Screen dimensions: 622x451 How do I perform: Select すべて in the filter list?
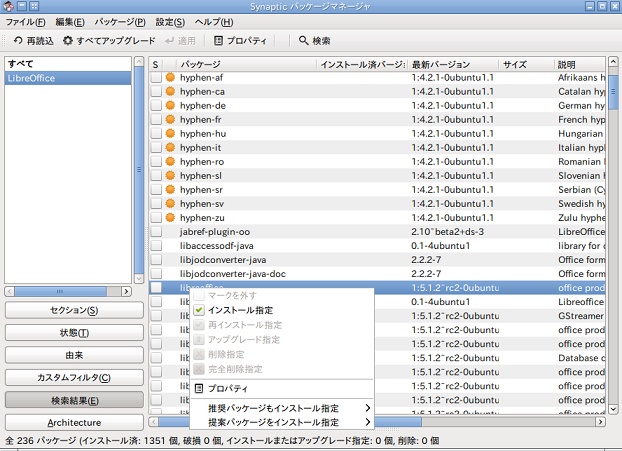pyautogui.click(x=68, y=63)
